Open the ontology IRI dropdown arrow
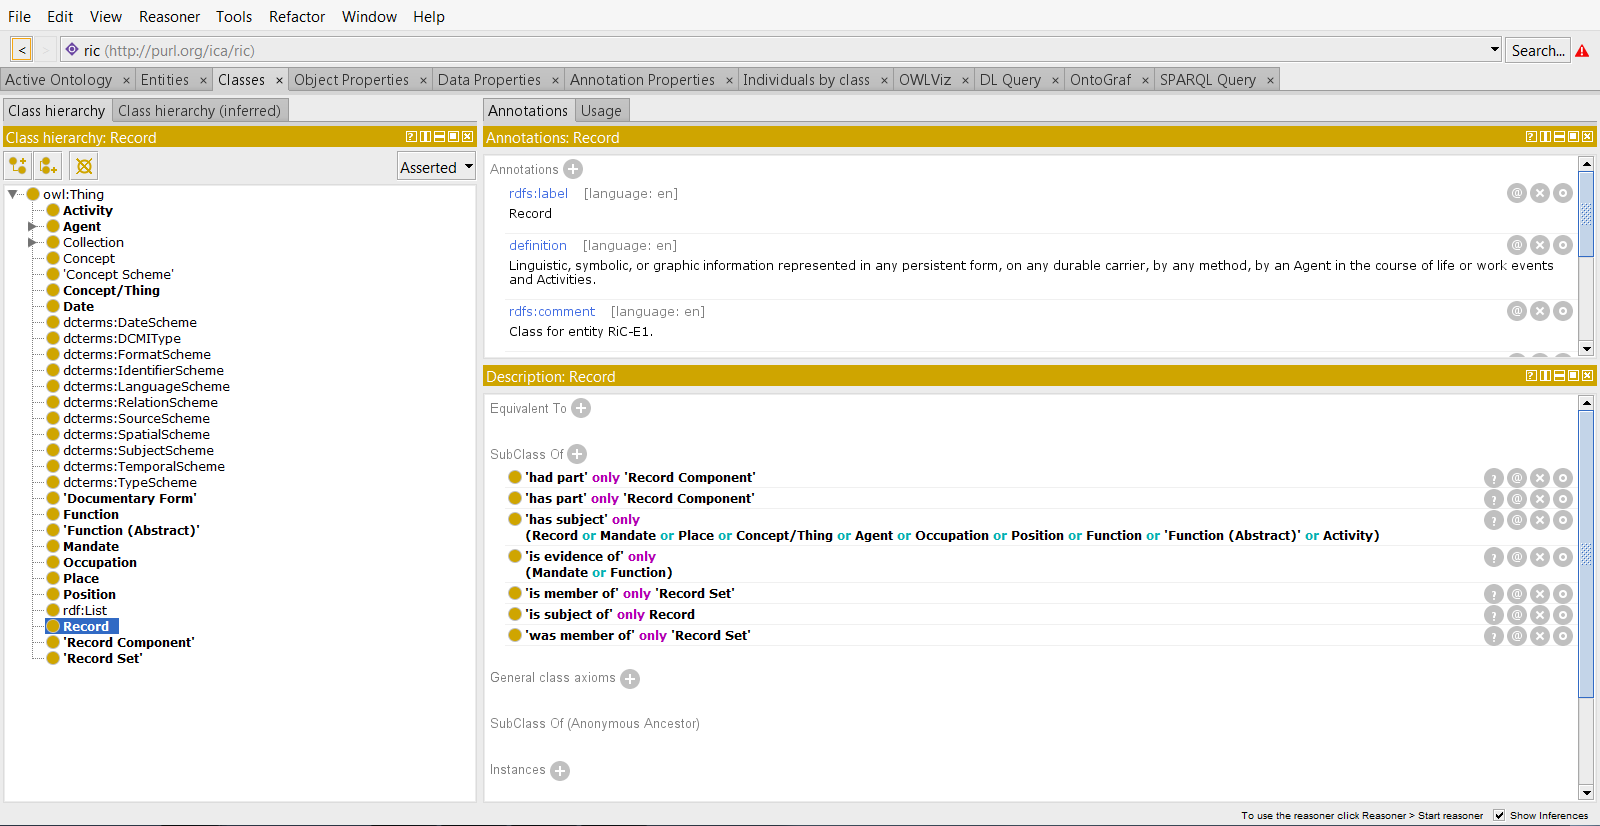 [x=1494, y=49]
